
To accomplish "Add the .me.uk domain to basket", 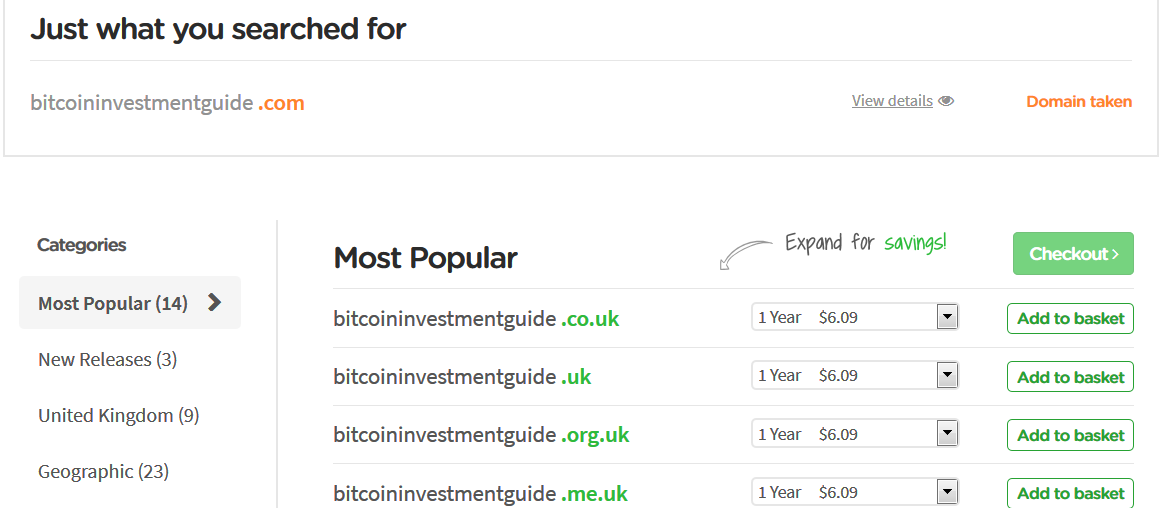I will pyautogui.click(x=1070, y=492).
